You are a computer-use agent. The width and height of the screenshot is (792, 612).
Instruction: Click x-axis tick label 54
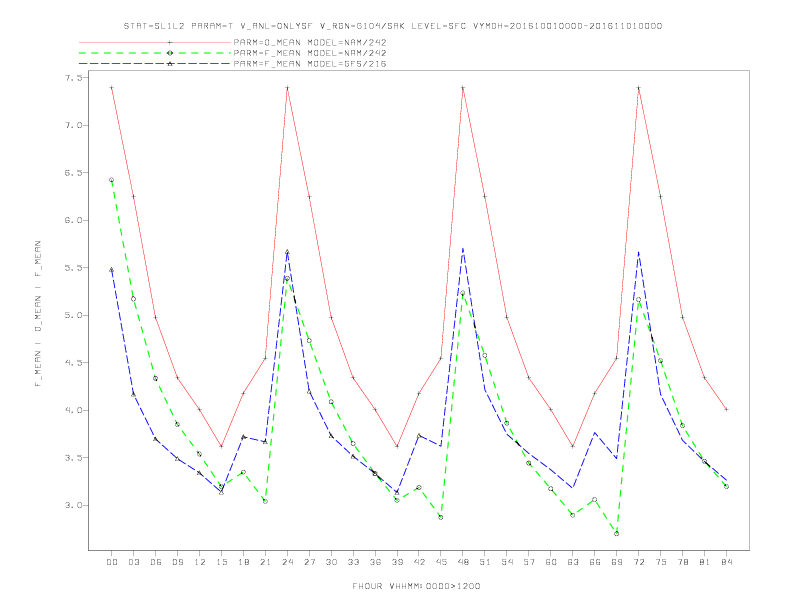pyautogui.click(x=507, y=562)
